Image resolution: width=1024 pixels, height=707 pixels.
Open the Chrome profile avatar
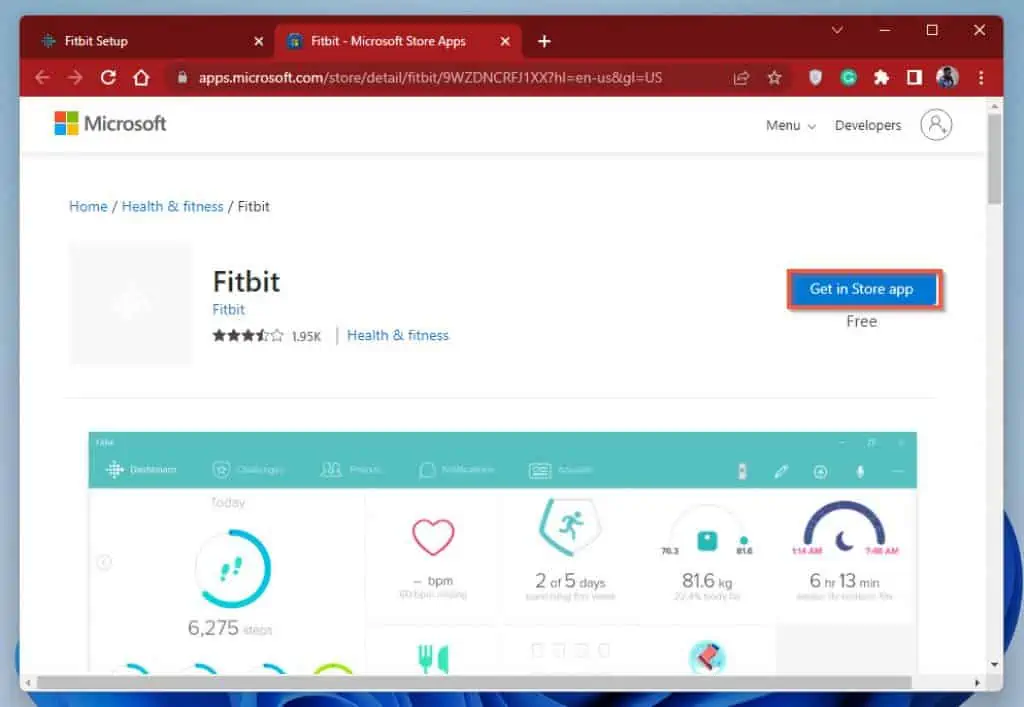(x=947, y=78)
